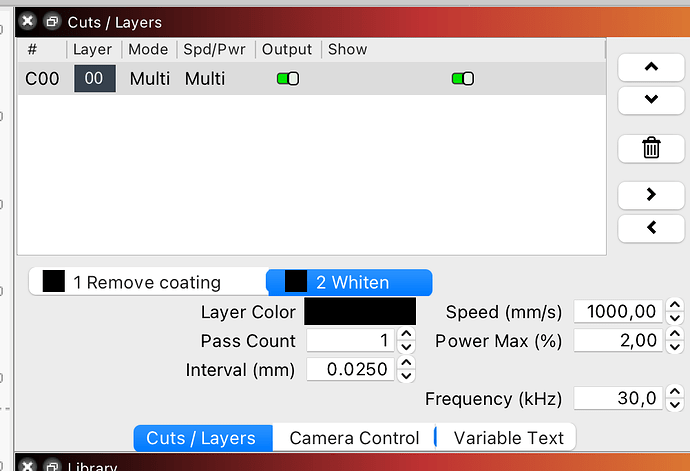This screenshot has height=471, width=690.
Task: Decrease Frequency (kHz) with down stepper
Action: (675, 405)
